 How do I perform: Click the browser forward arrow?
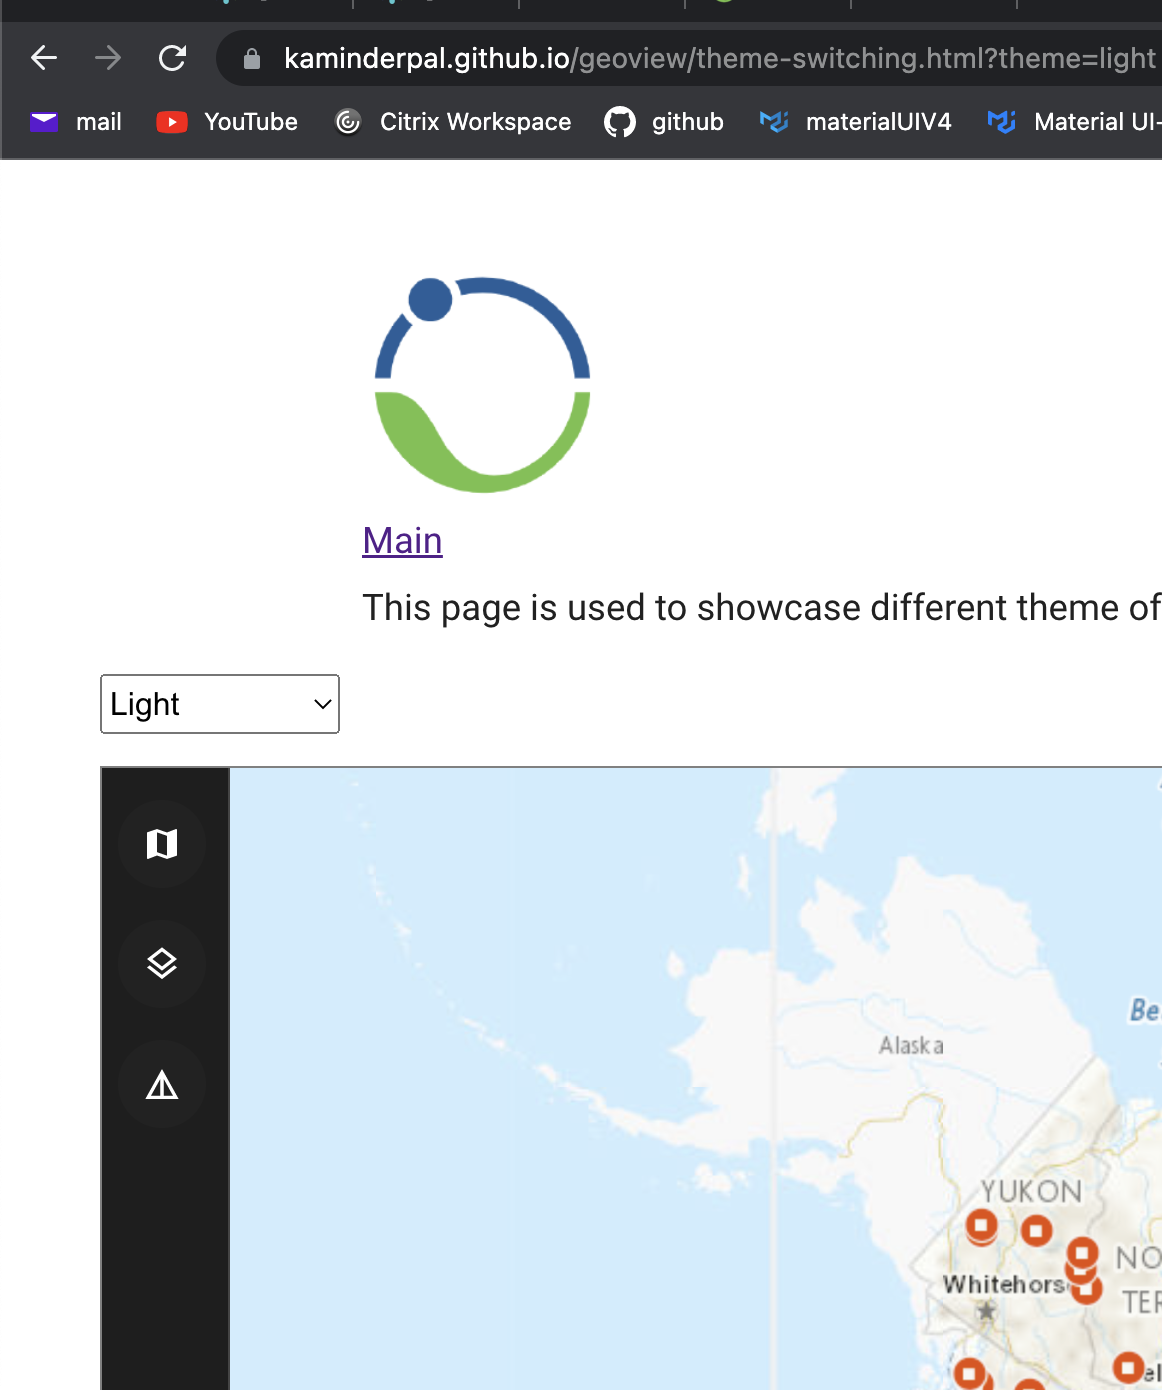pos(107,57)
